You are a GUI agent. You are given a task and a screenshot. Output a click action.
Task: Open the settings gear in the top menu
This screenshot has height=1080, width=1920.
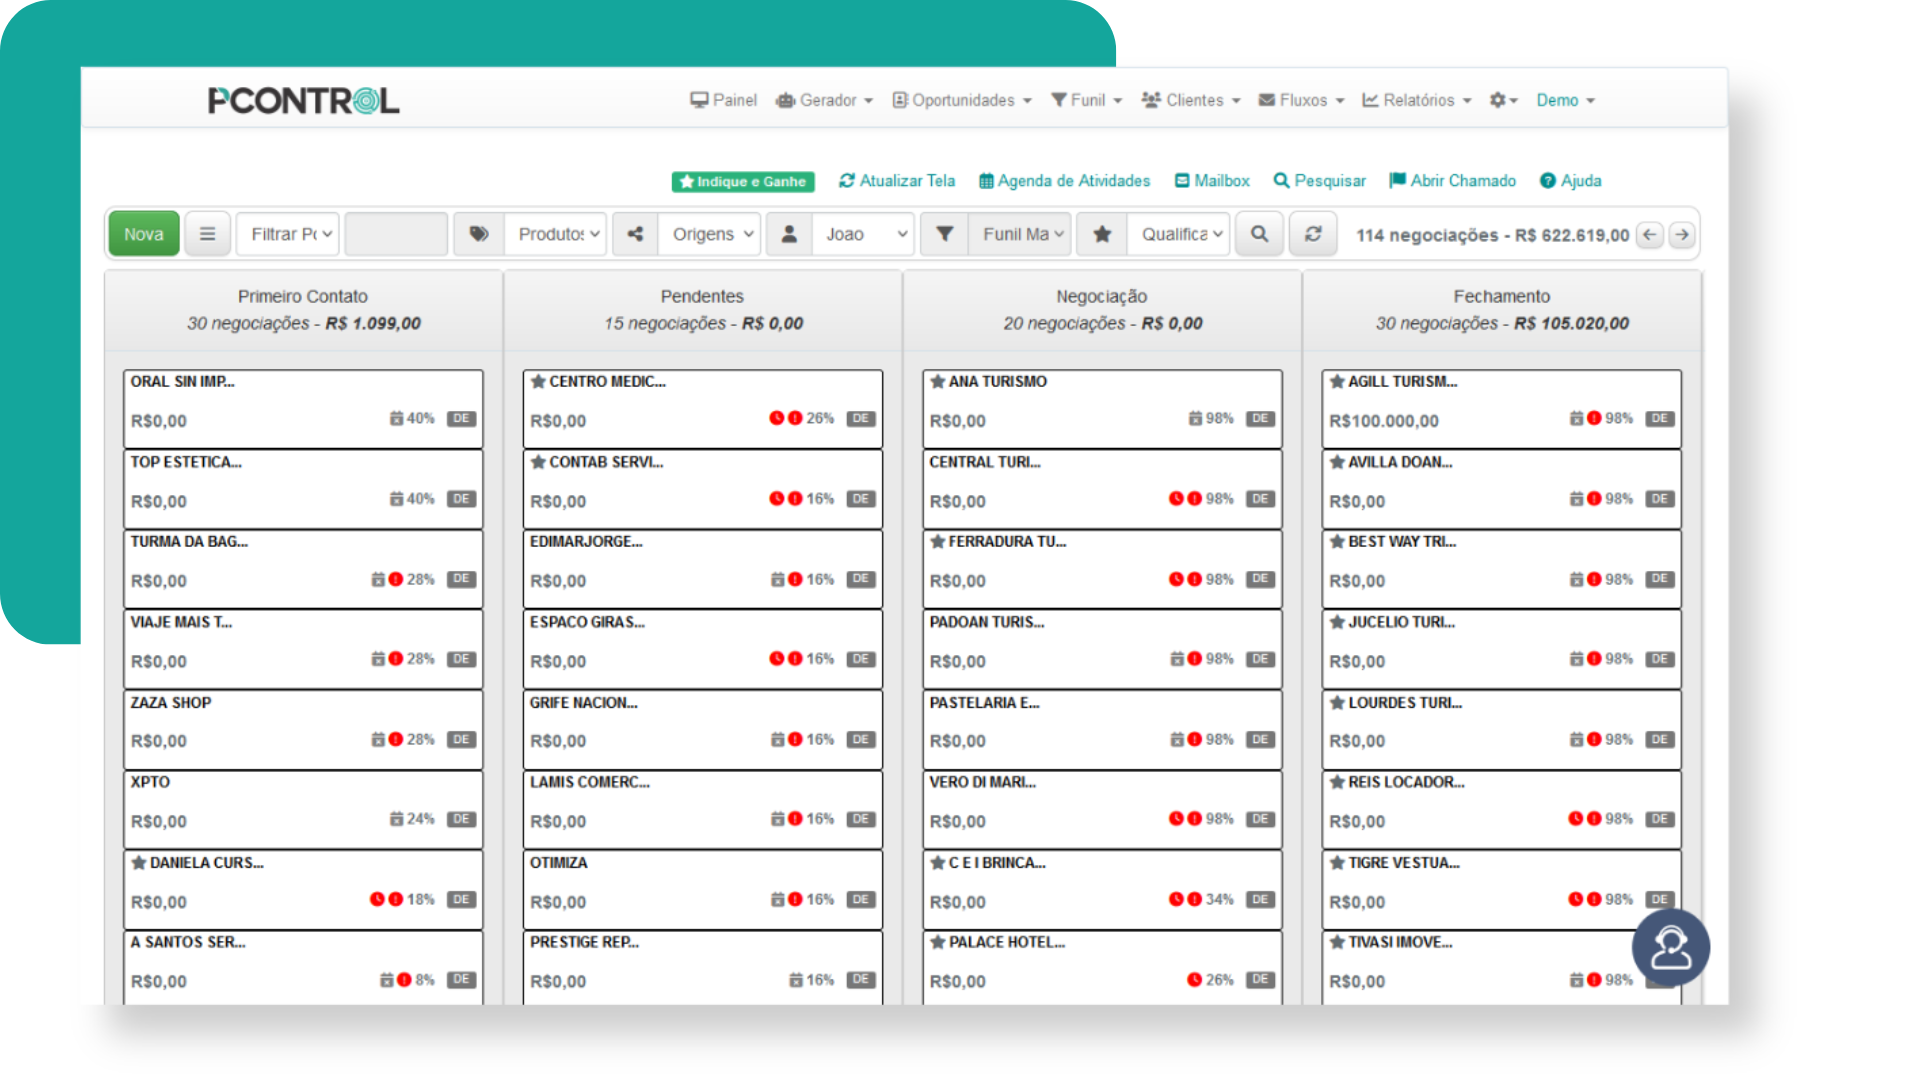point(1497,100)
